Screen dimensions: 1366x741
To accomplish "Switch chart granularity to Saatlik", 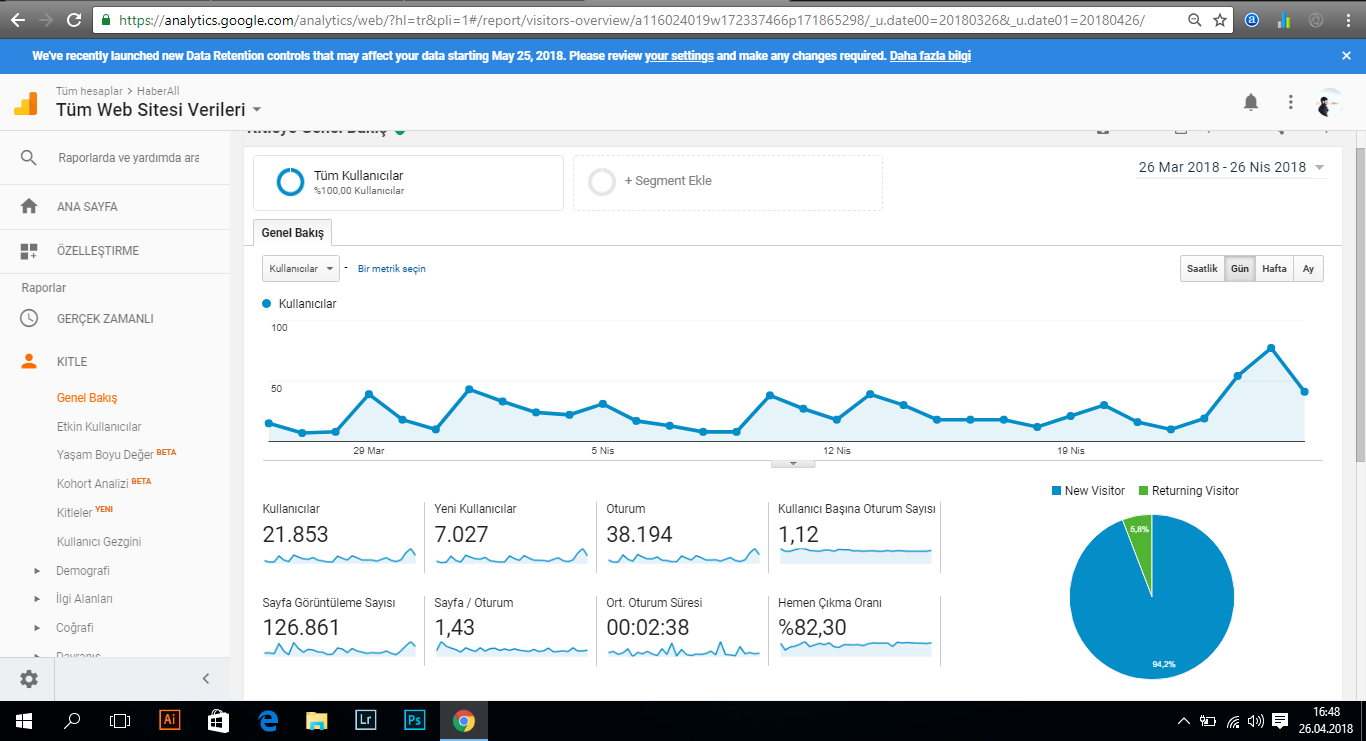I will pos(1202,269).
